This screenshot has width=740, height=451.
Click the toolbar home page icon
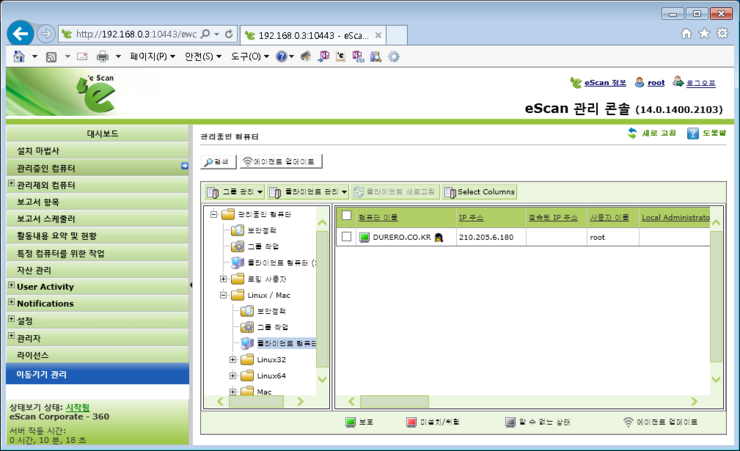19,57
